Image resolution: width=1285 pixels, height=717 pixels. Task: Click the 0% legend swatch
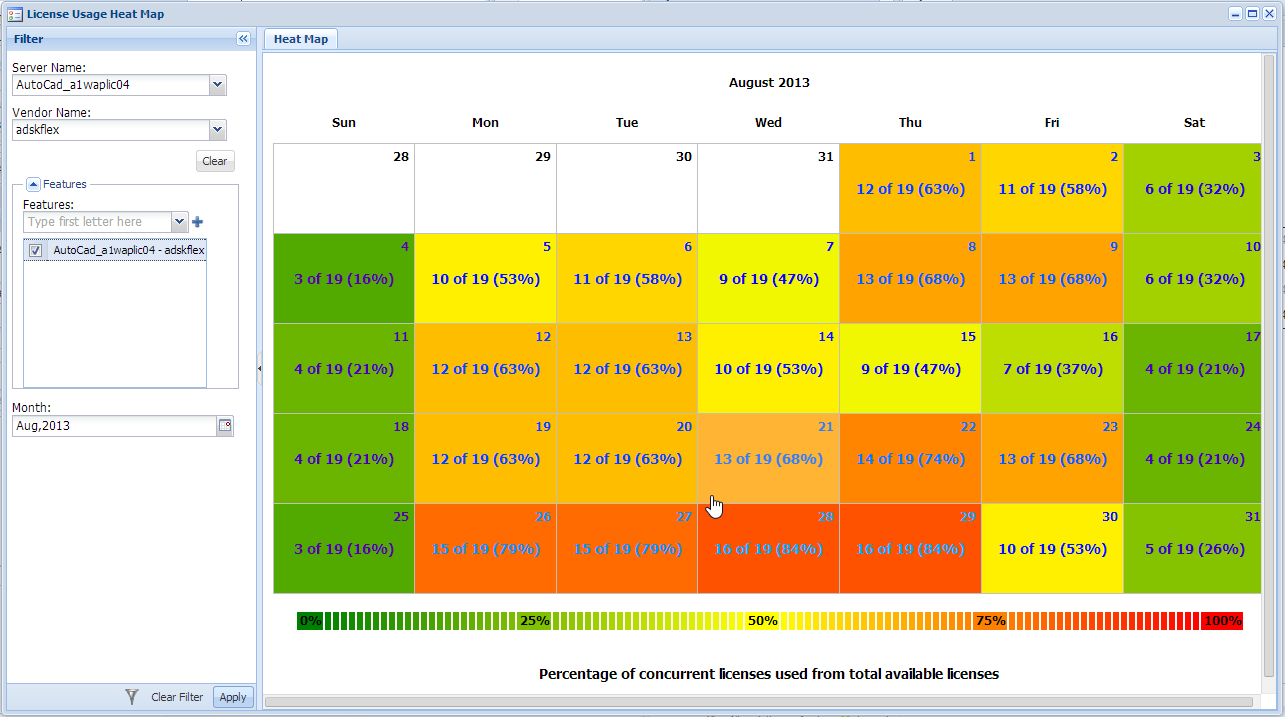(310, 621)
